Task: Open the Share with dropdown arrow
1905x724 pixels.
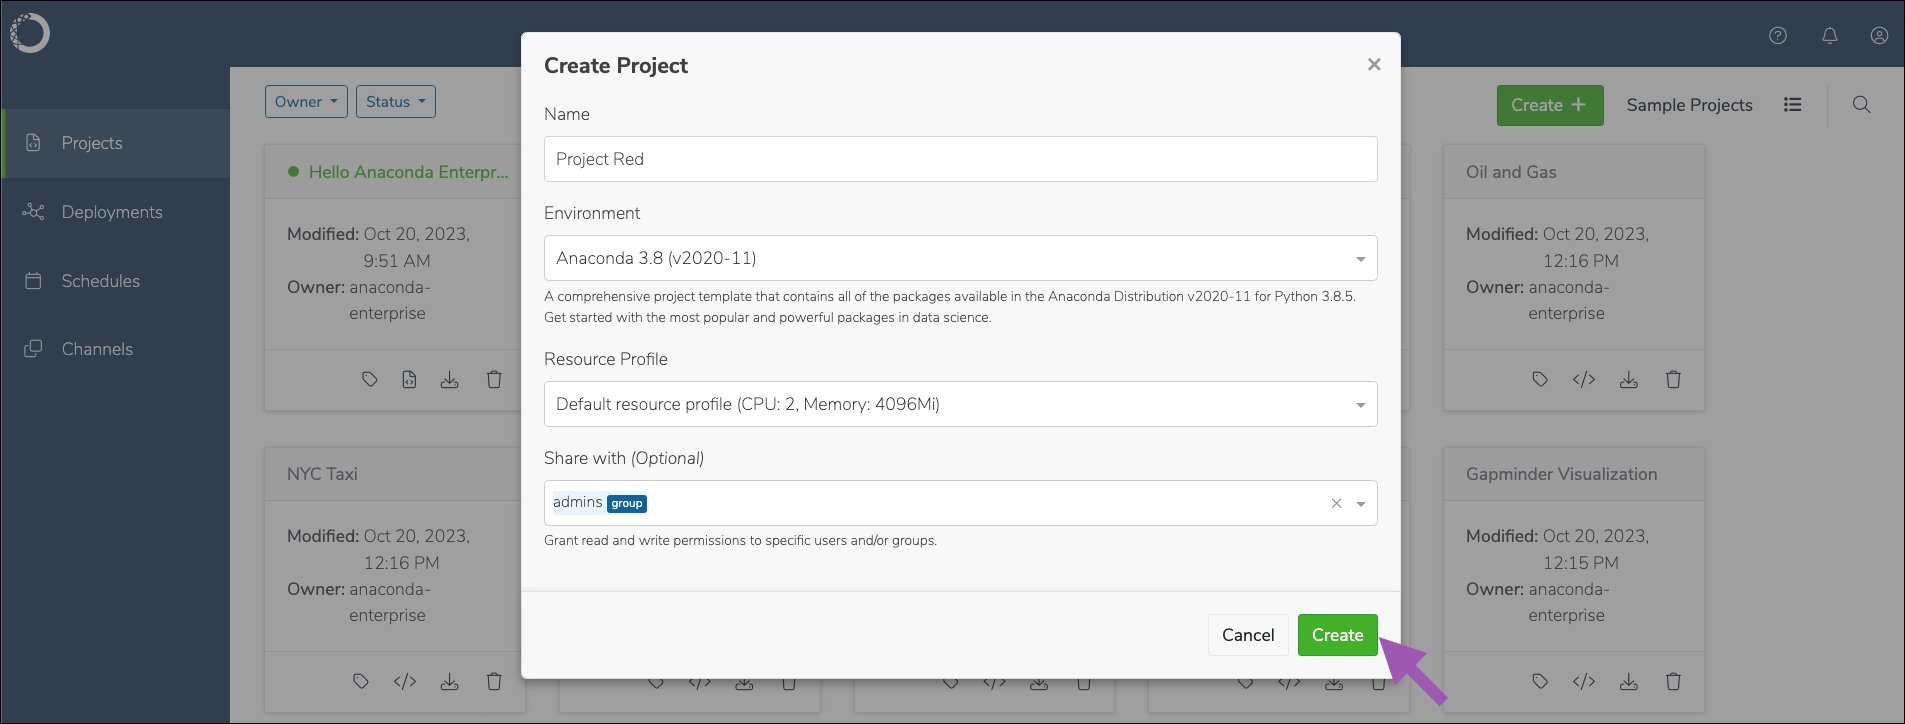Action: 1361,504
